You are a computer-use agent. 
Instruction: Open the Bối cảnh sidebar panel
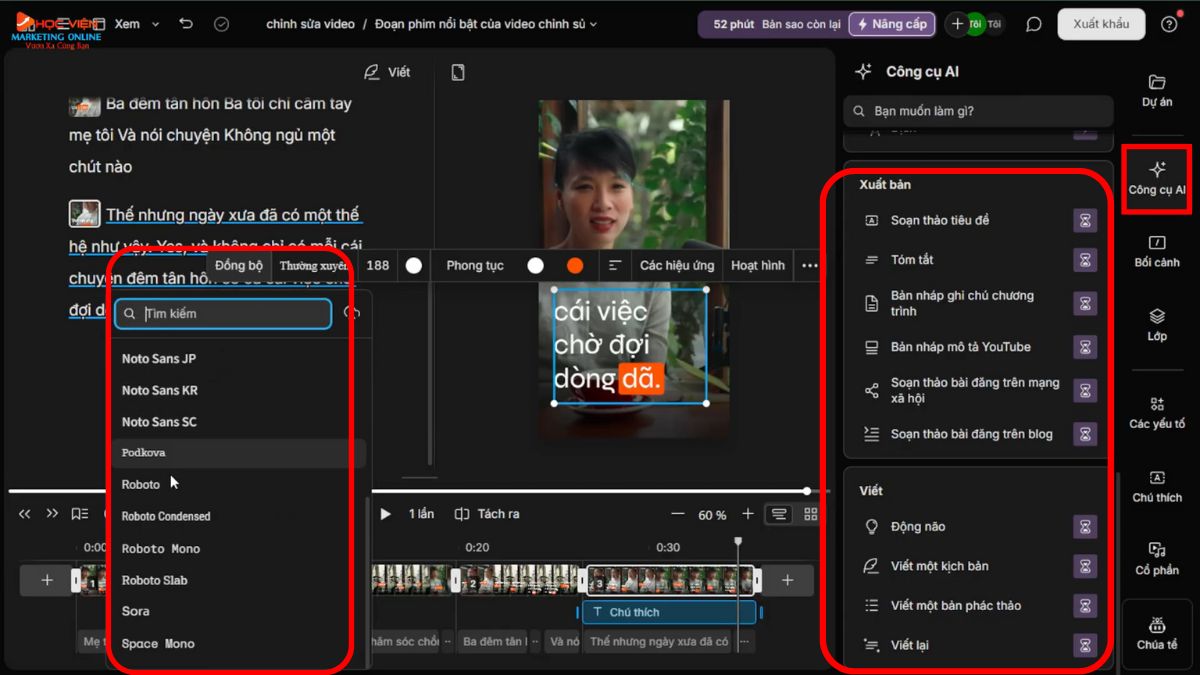(1157, 251)
